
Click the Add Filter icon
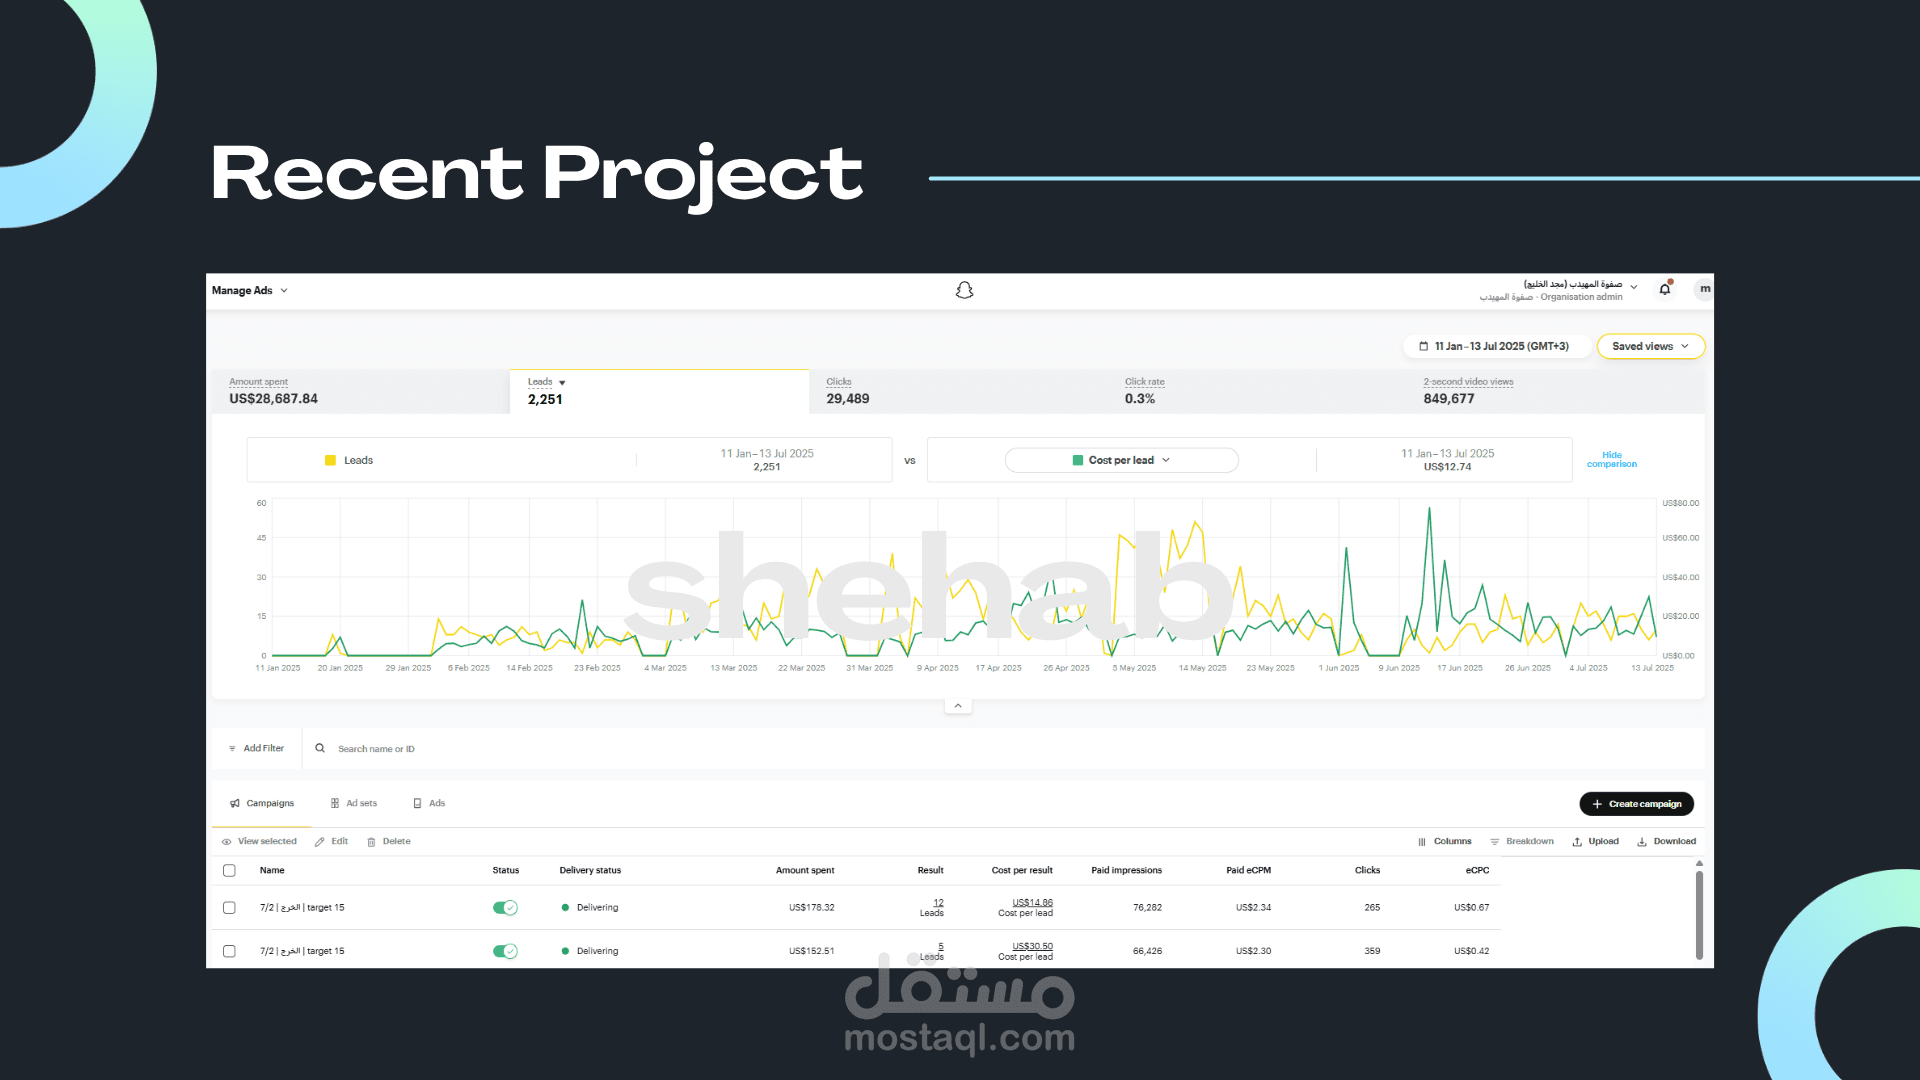pyautogui.click(x=232, y=748)
